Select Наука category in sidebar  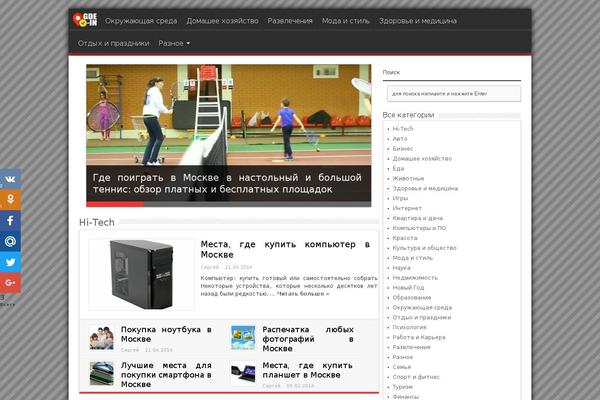pos(401,268)
